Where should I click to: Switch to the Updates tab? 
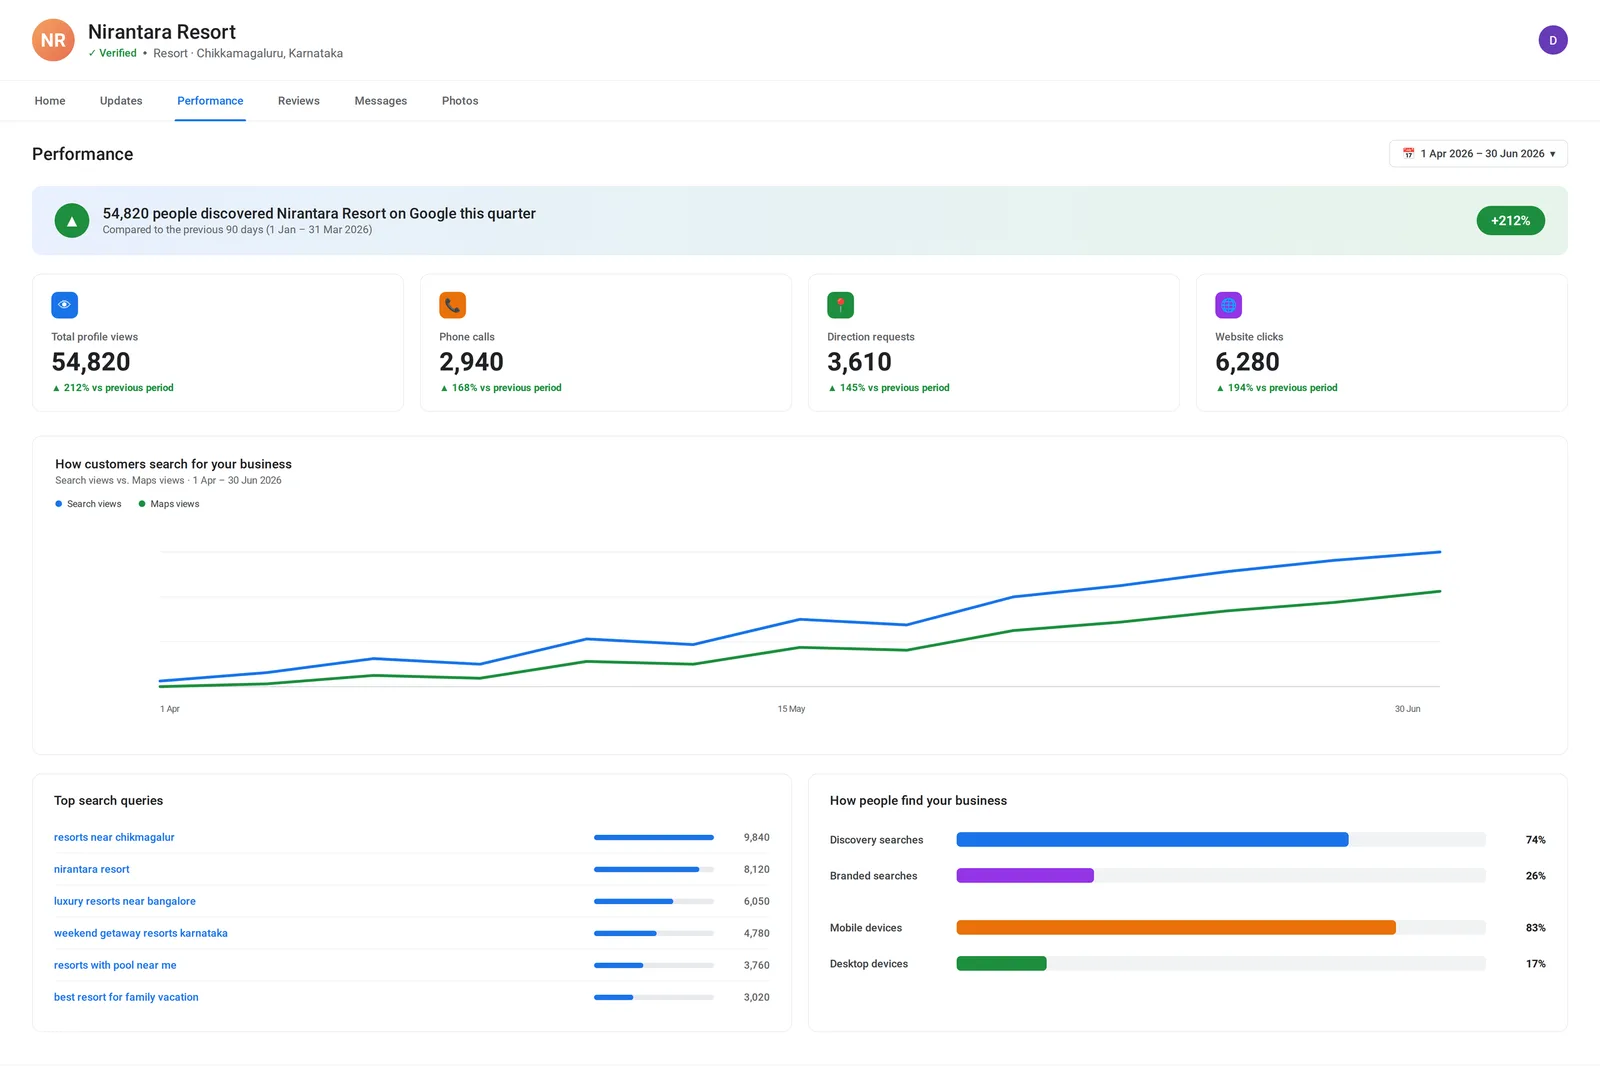pyautogui.click(x=121, y=101)
